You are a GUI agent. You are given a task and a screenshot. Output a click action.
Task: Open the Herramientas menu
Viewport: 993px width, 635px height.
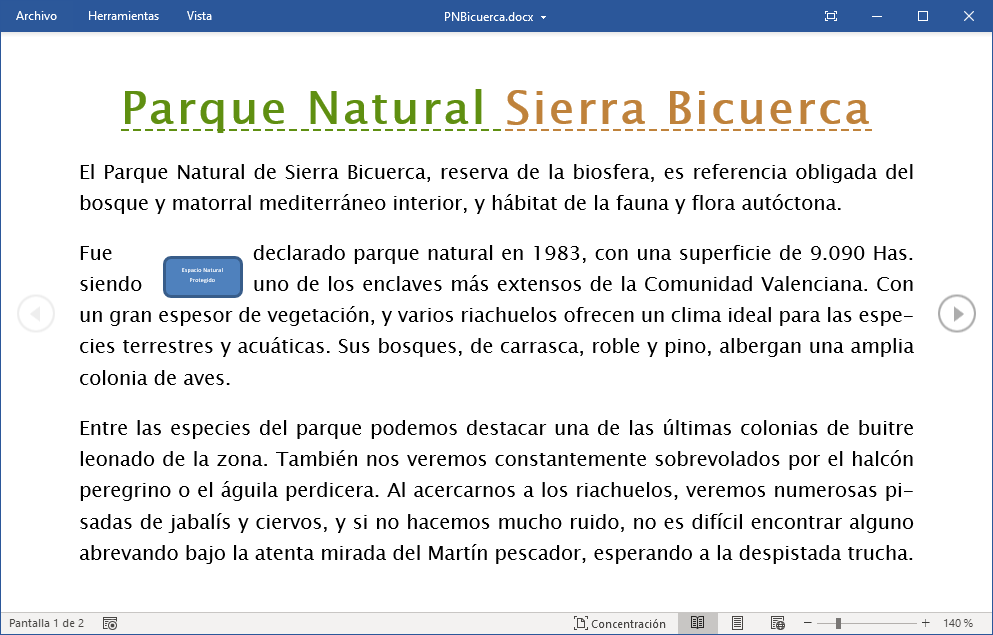click(x=123, y=16)
